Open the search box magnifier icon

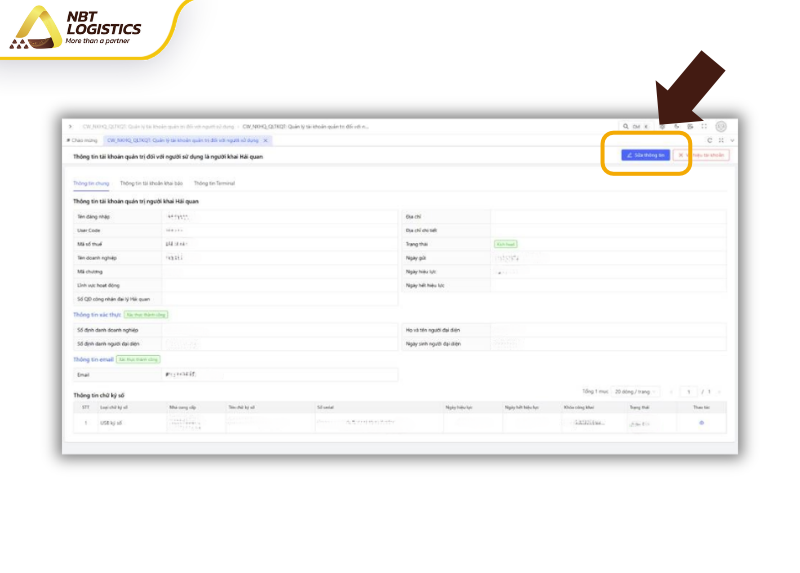click(x=626, y=126)
